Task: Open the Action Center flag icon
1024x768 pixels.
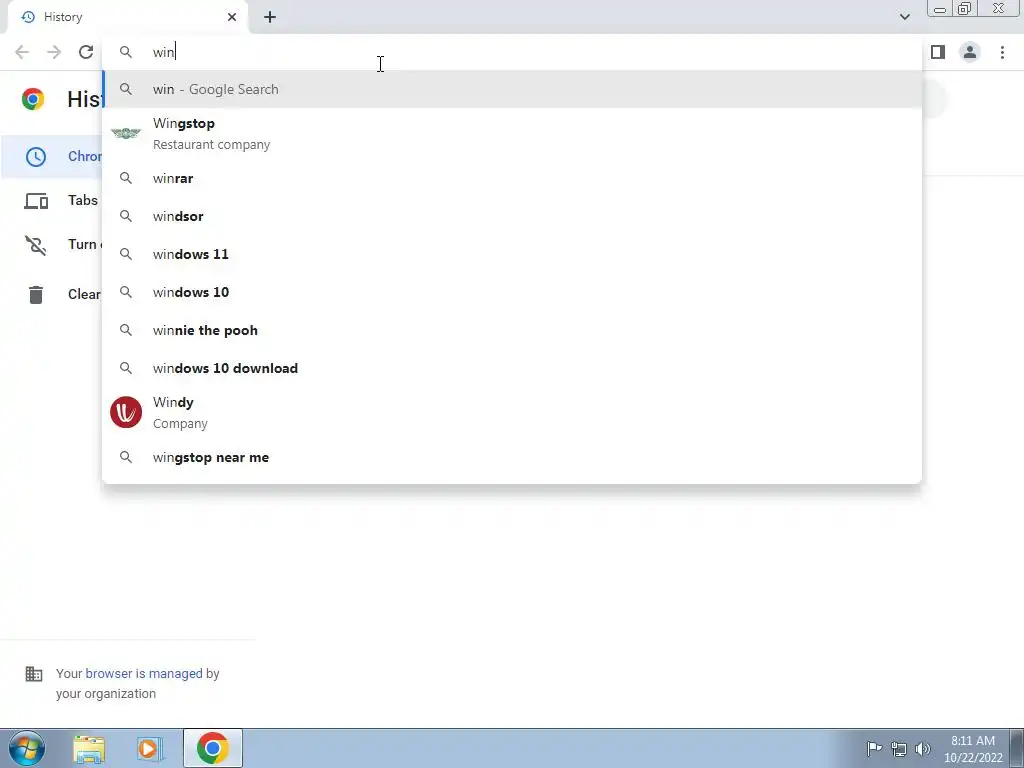Action: click(x=874, y=748)
